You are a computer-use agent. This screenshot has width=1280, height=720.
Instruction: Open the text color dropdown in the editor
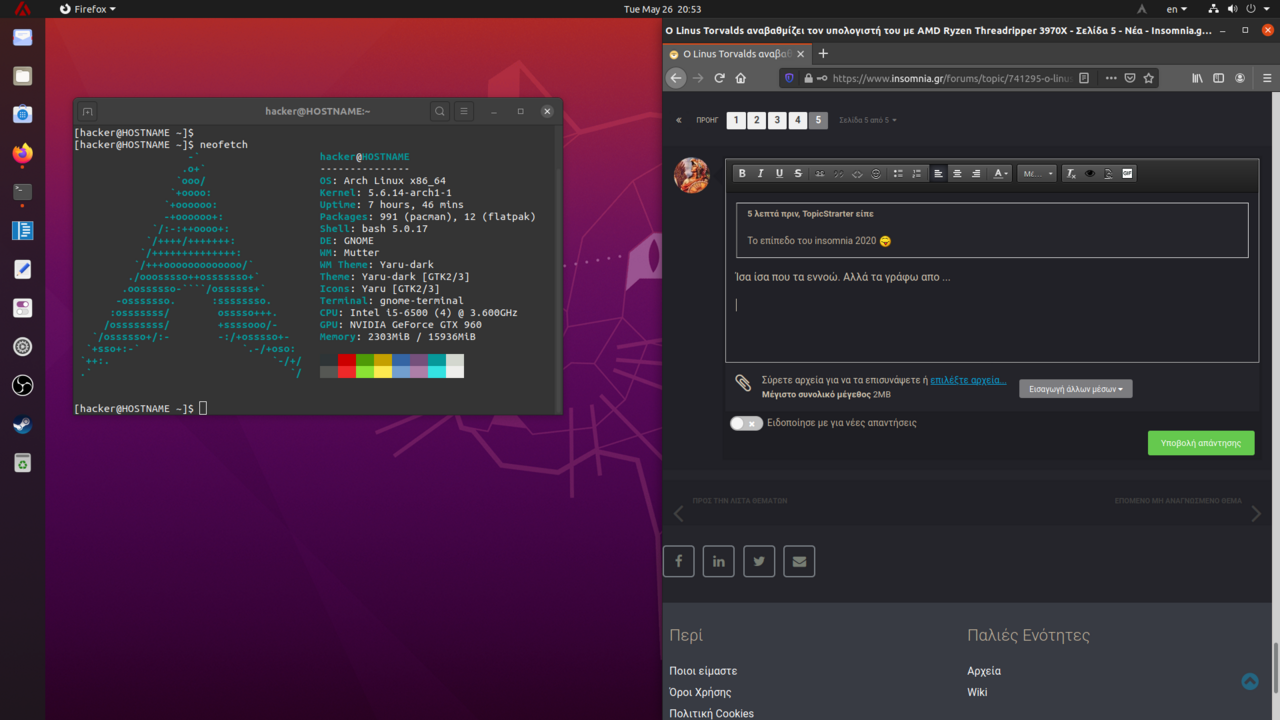click(1000, 173)
